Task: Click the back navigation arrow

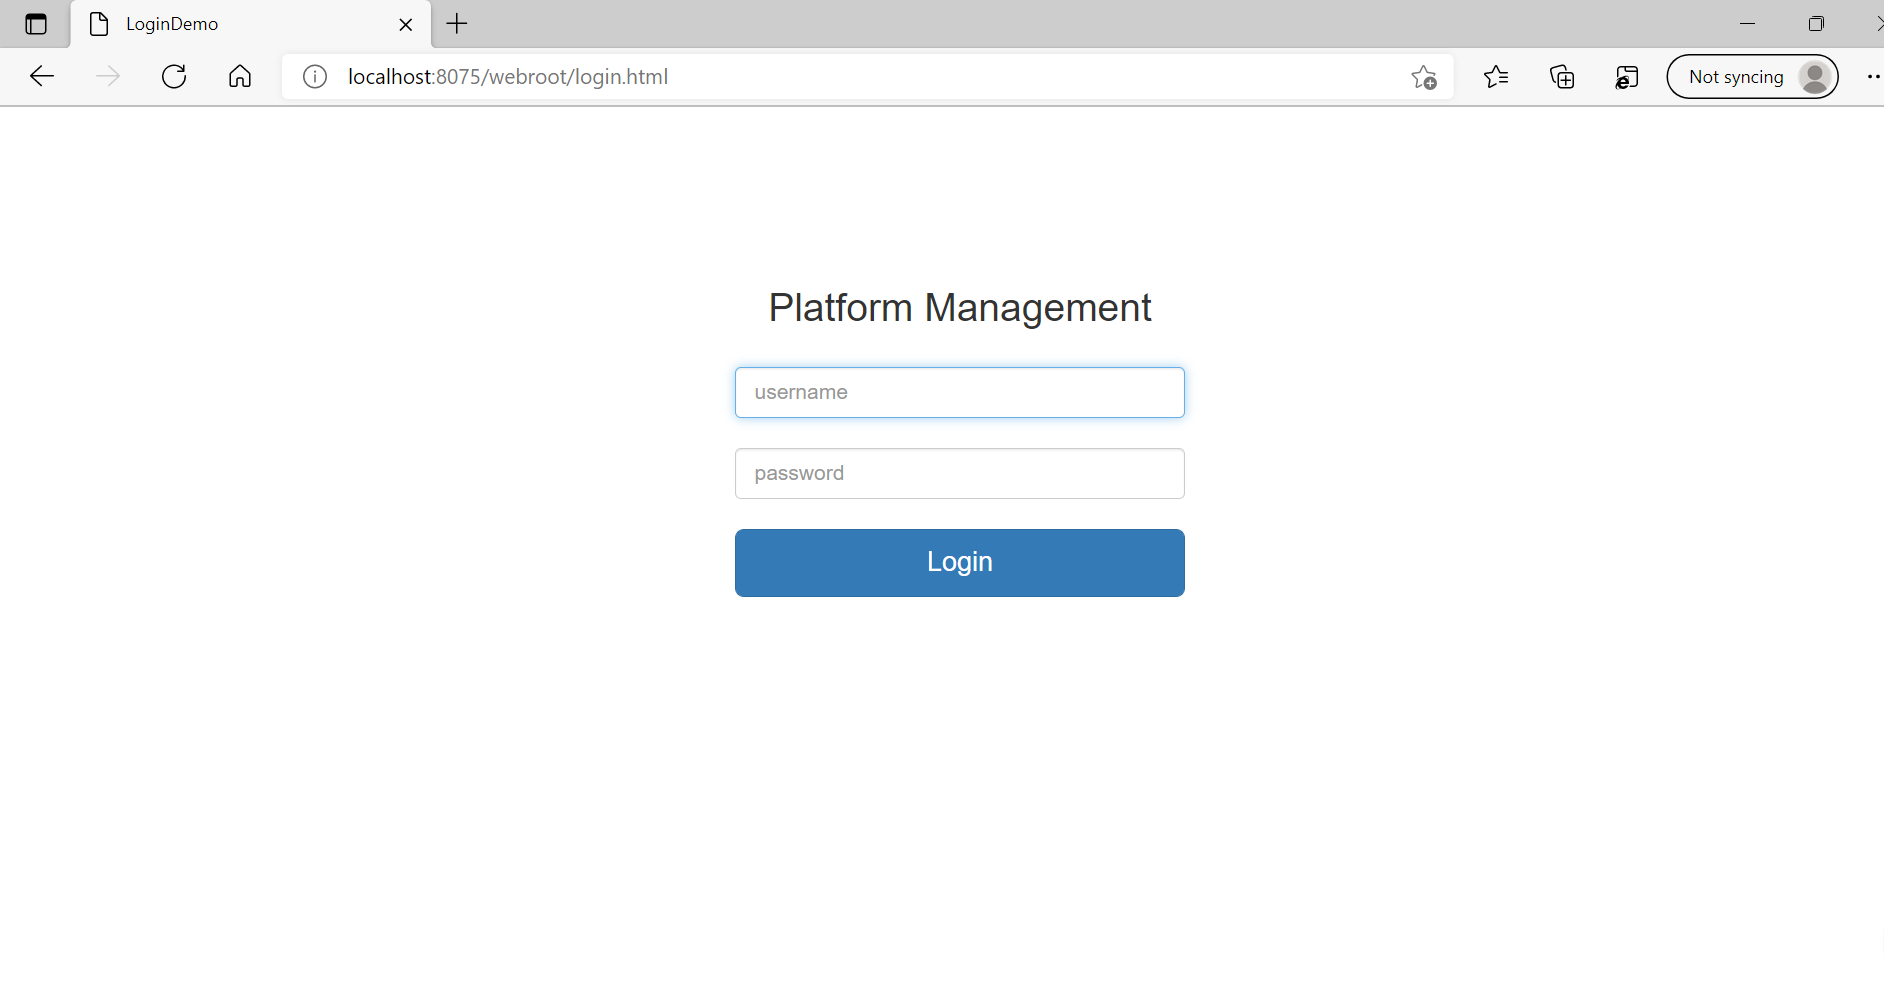Action: click(x=42, y=76)
